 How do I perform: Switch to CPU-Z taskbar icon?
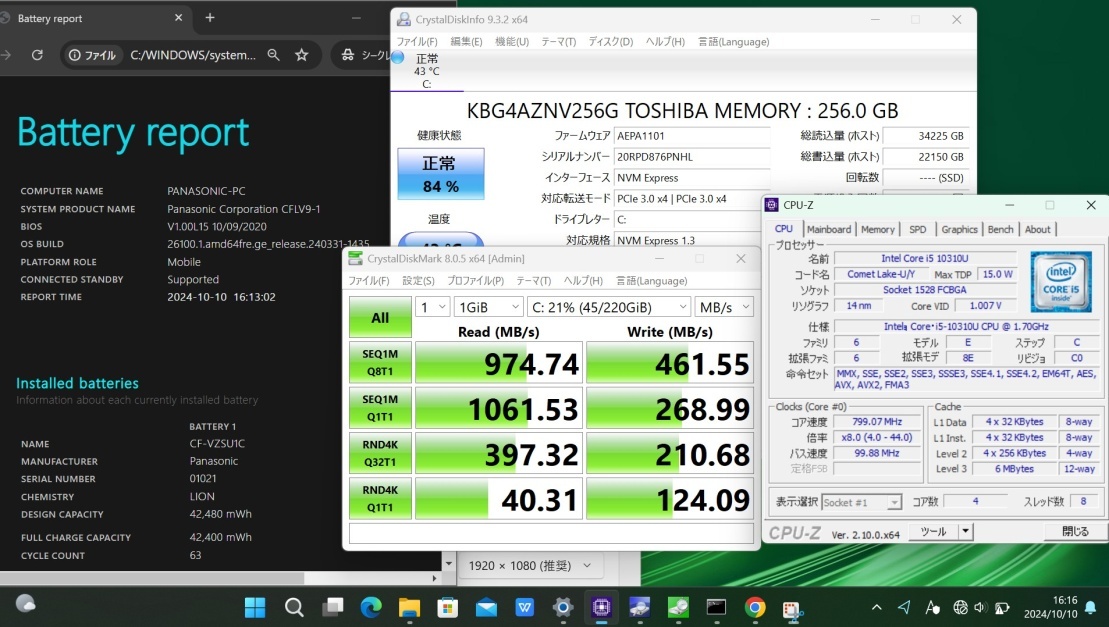pos(601,607)
